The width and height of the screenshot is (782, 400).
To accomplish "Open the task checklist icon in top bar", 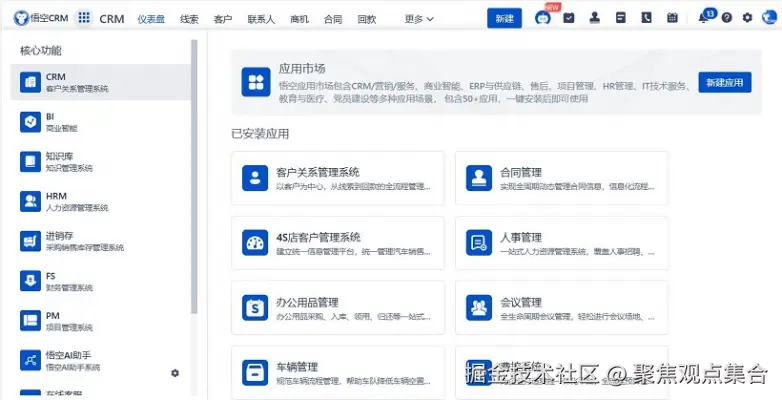I will coord(569,18).
